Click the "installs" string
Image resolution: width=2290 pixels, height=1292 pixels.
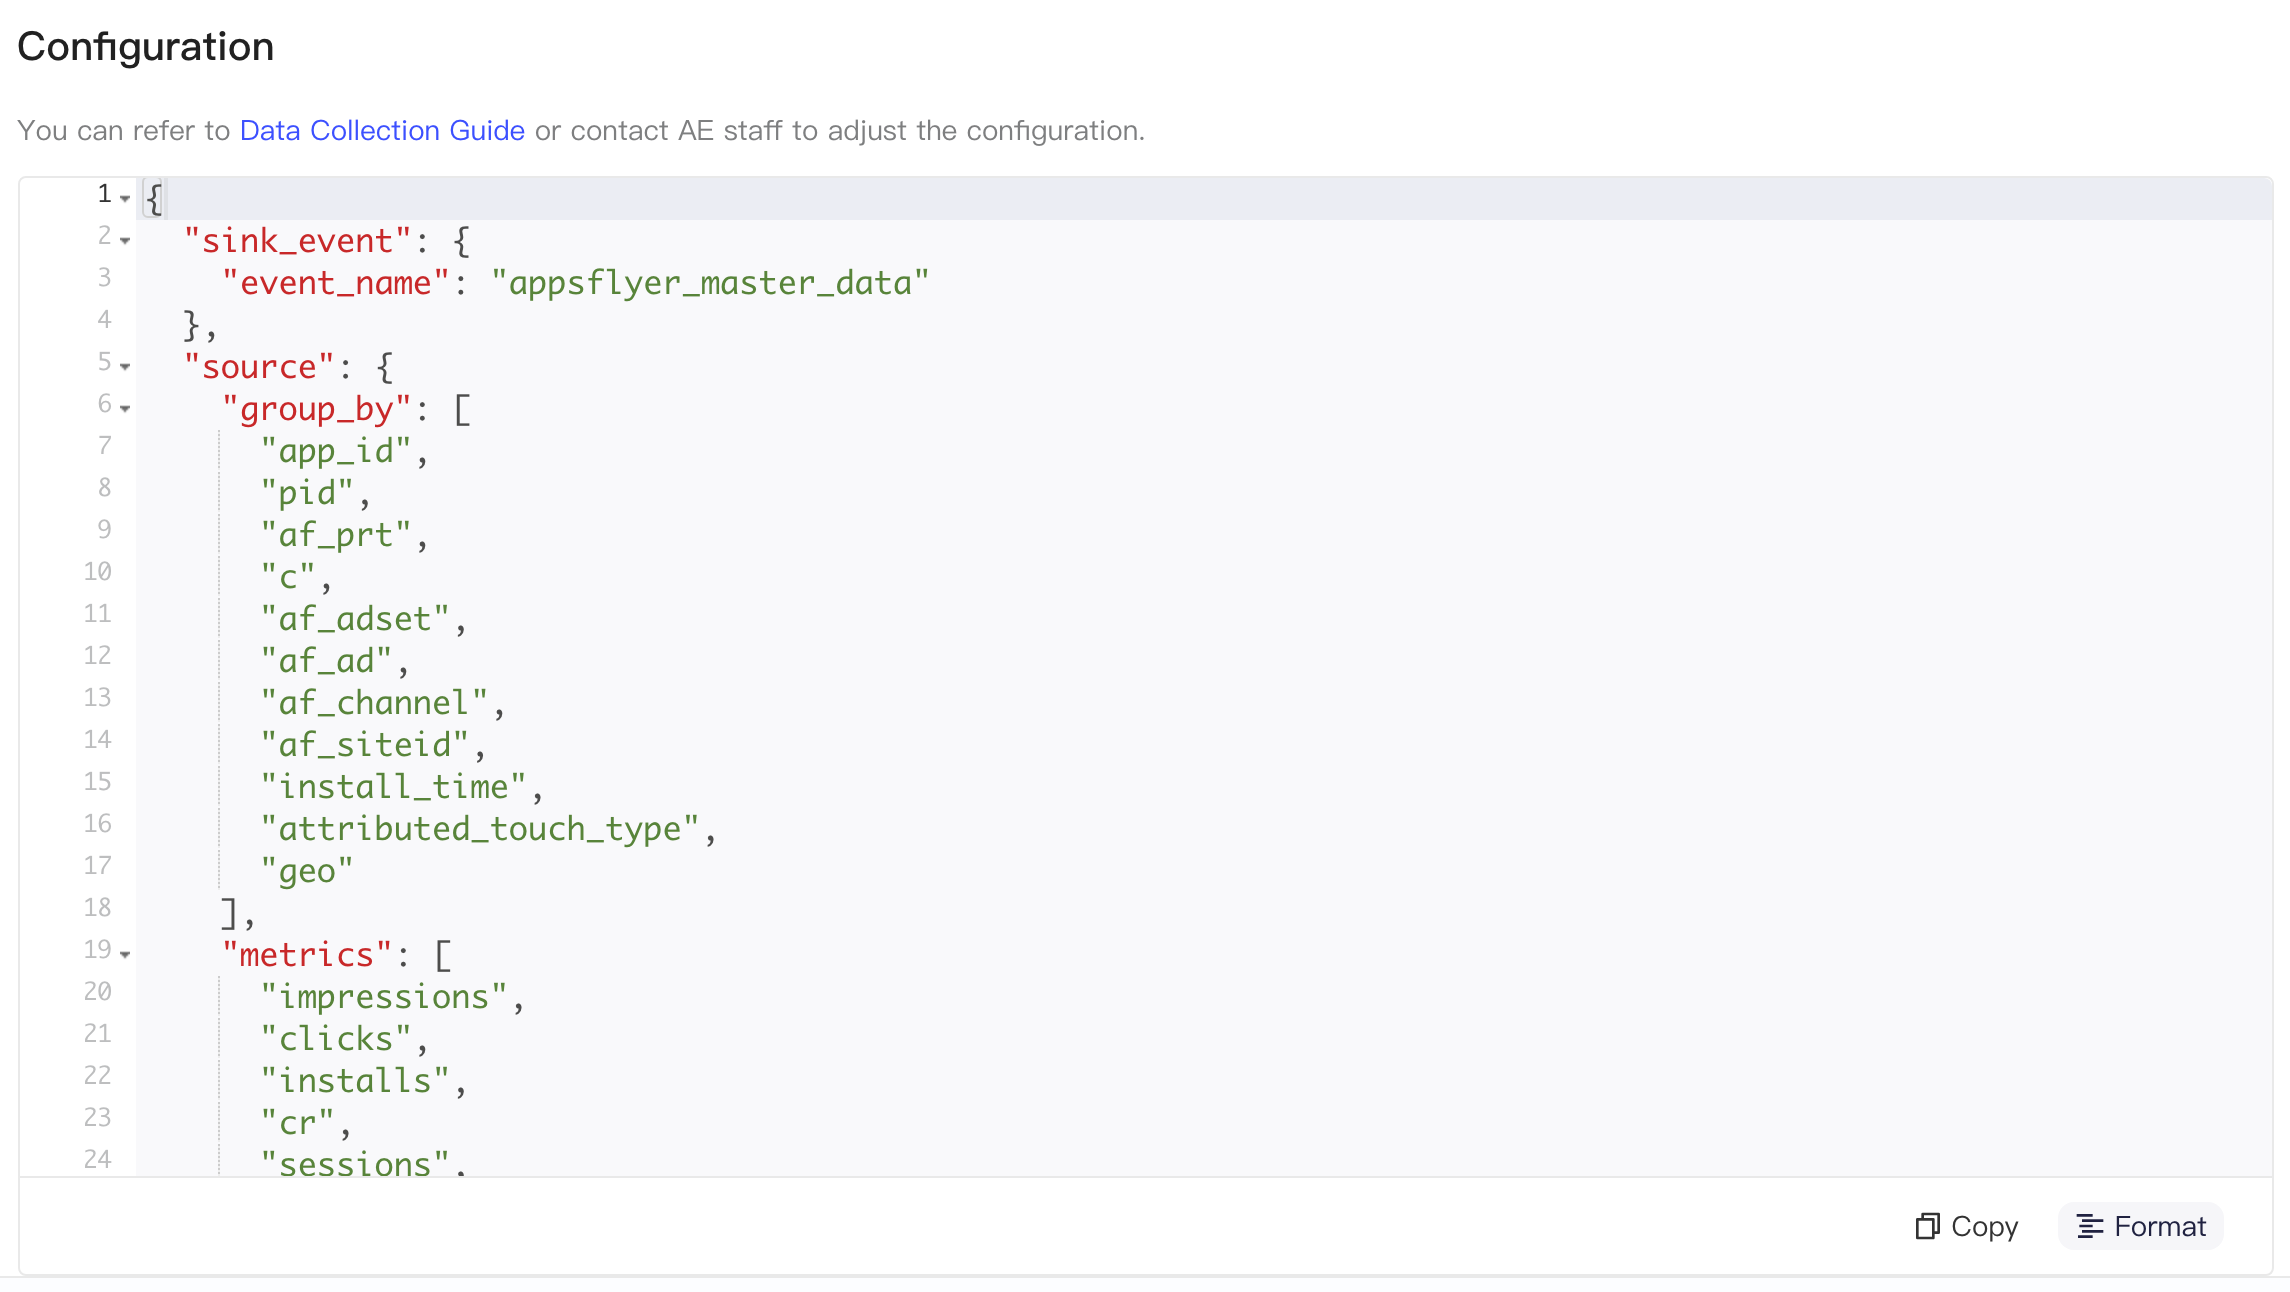pos(355,1081)
